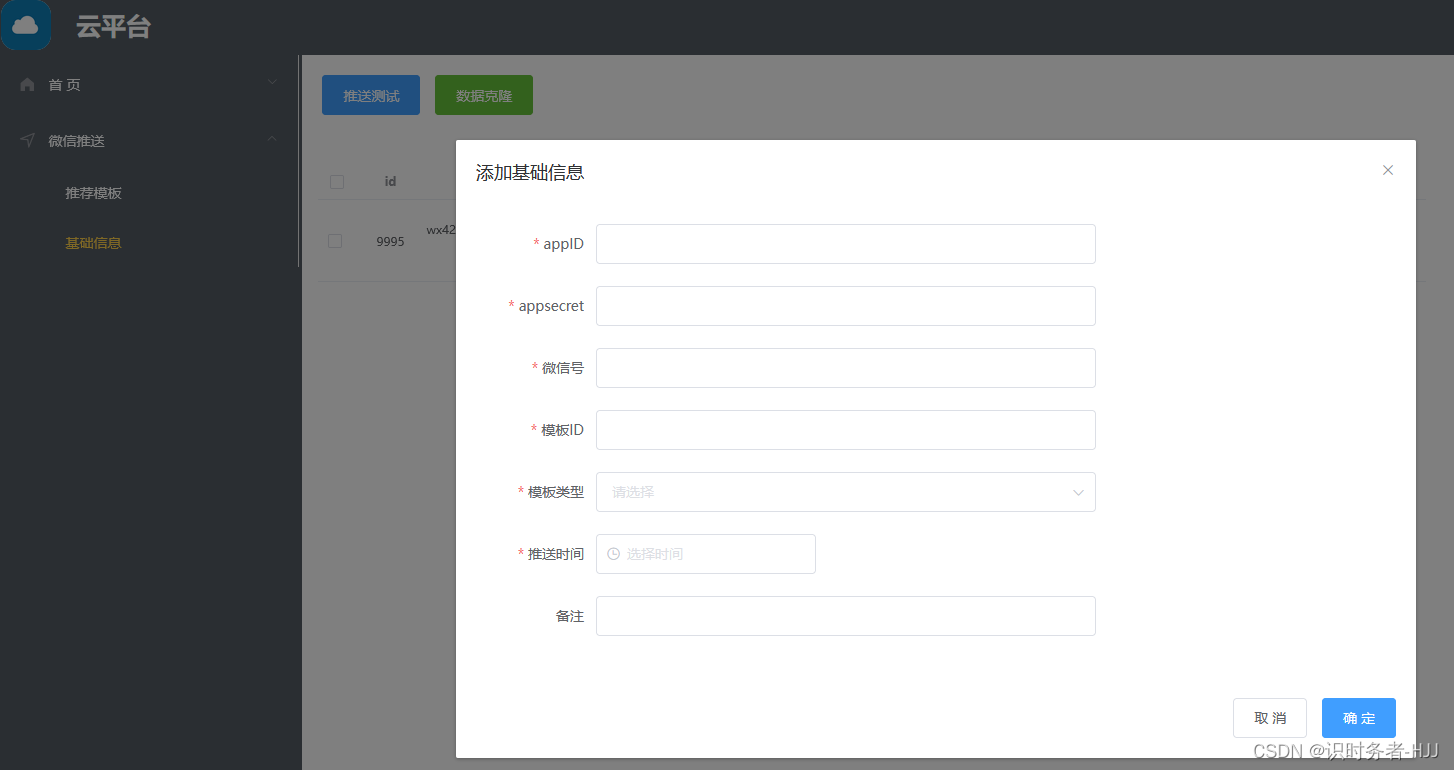Open the 首页 menu item
Screen dimensions: 1454x770
[150, 85]
